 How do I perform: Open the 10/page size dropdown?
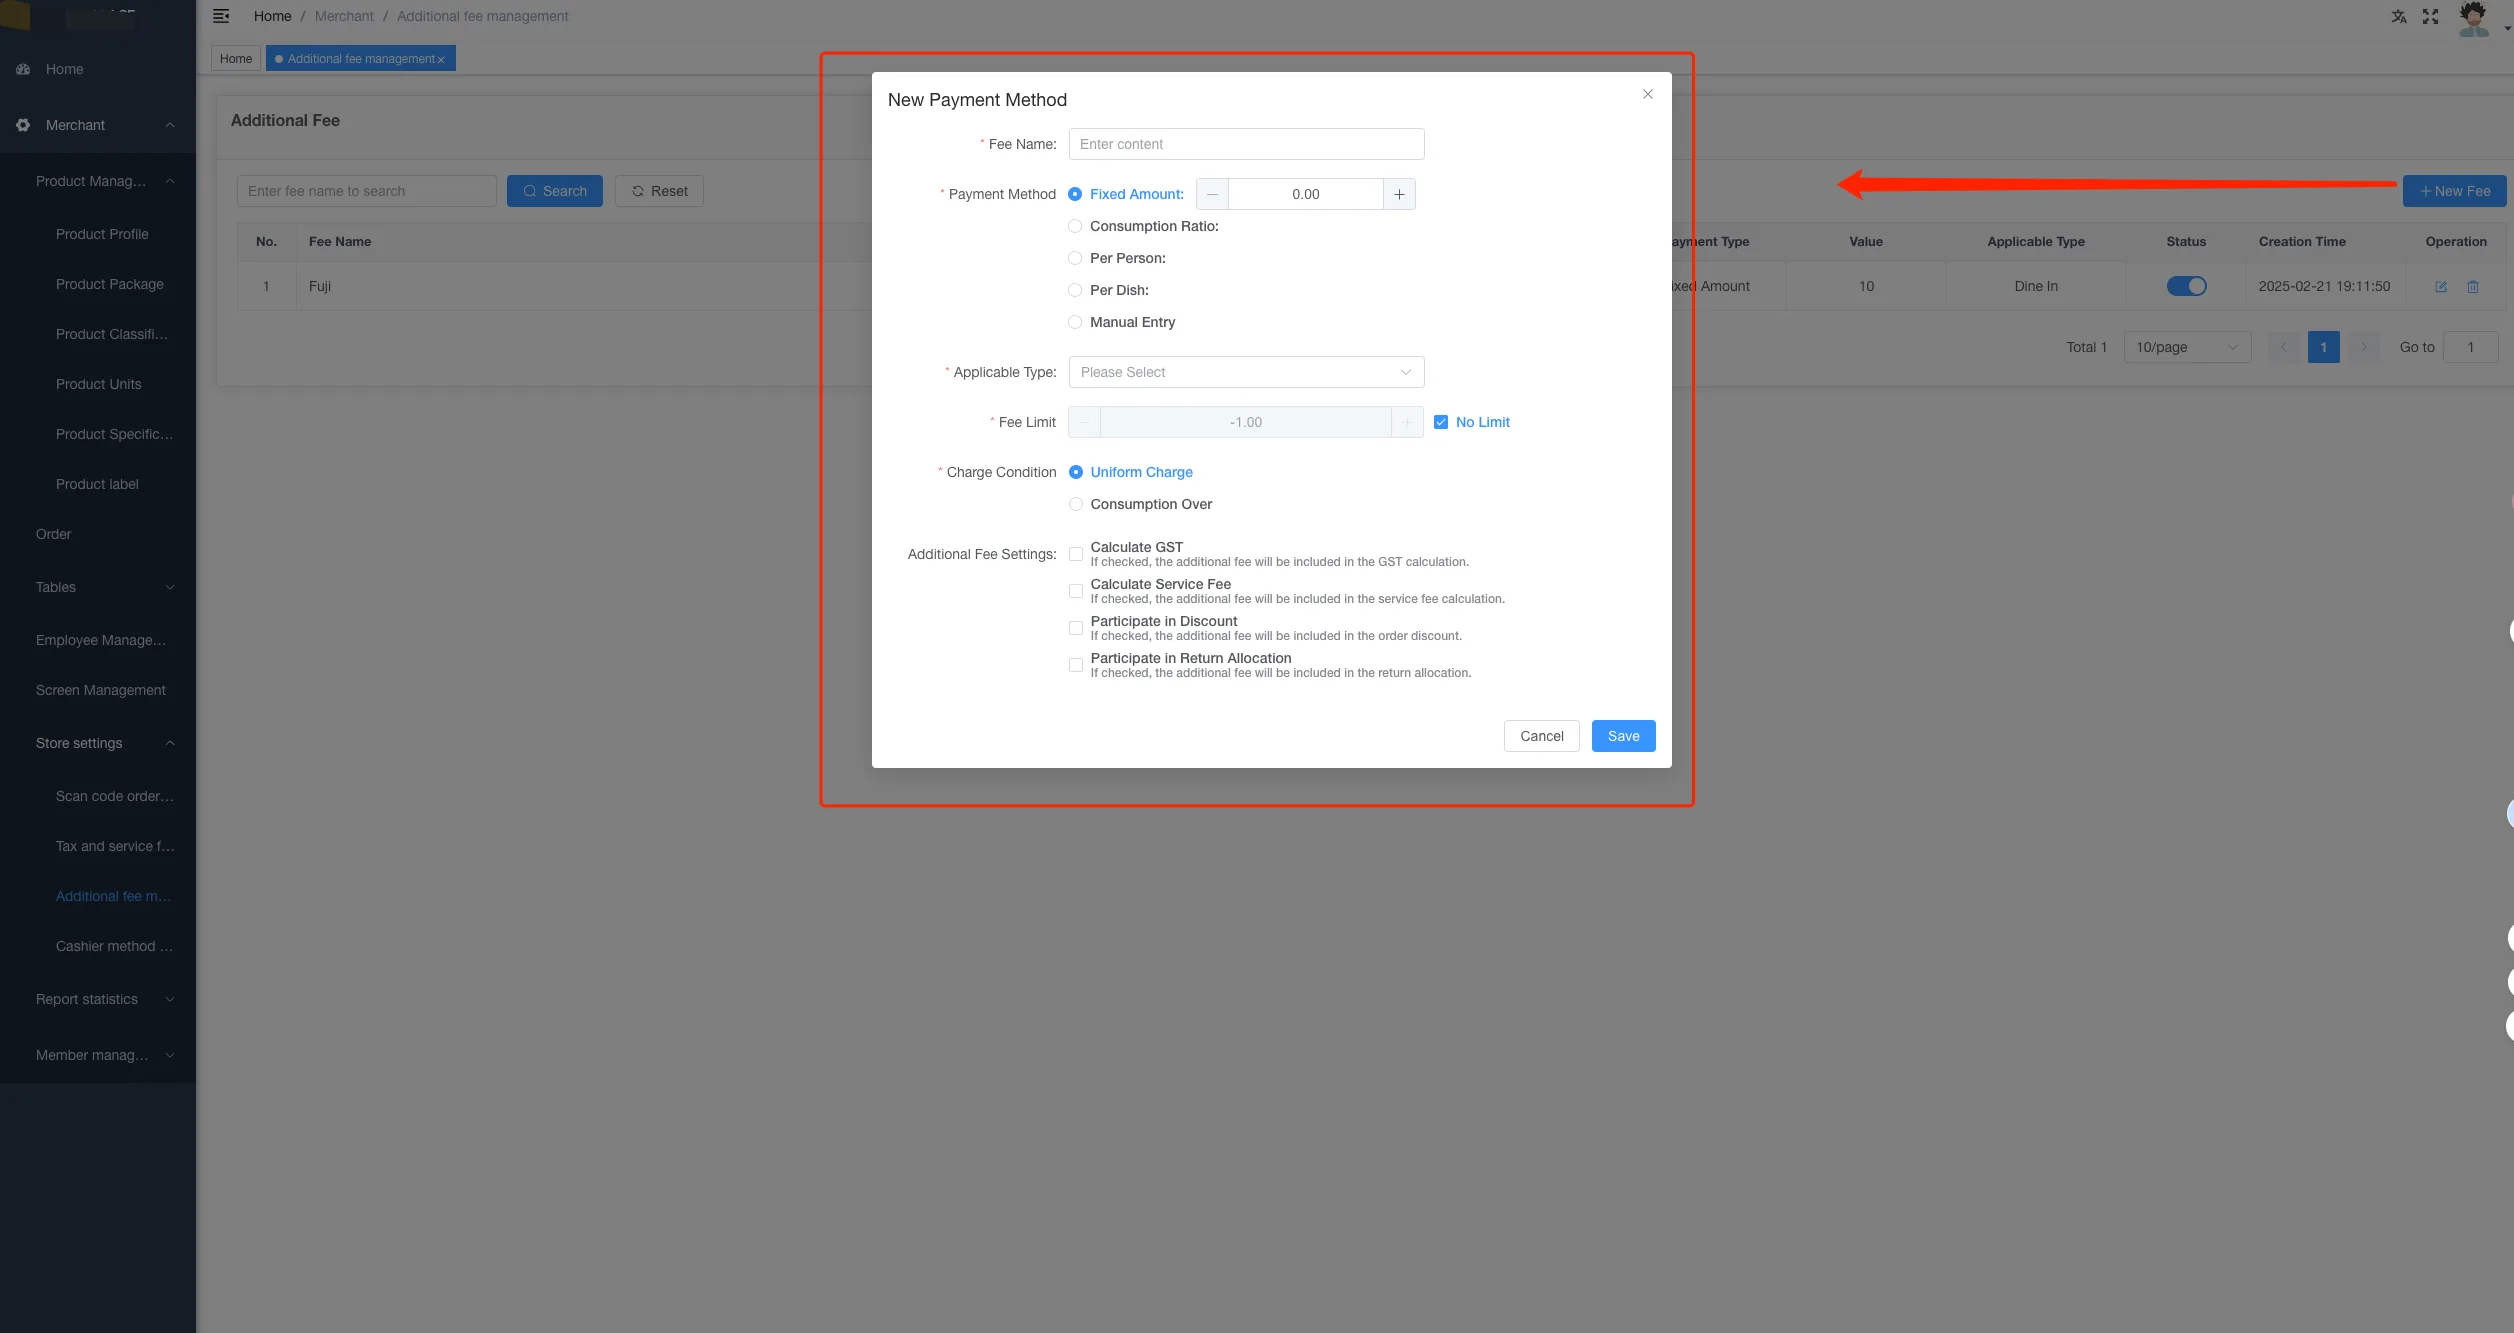coord(2187,347)
